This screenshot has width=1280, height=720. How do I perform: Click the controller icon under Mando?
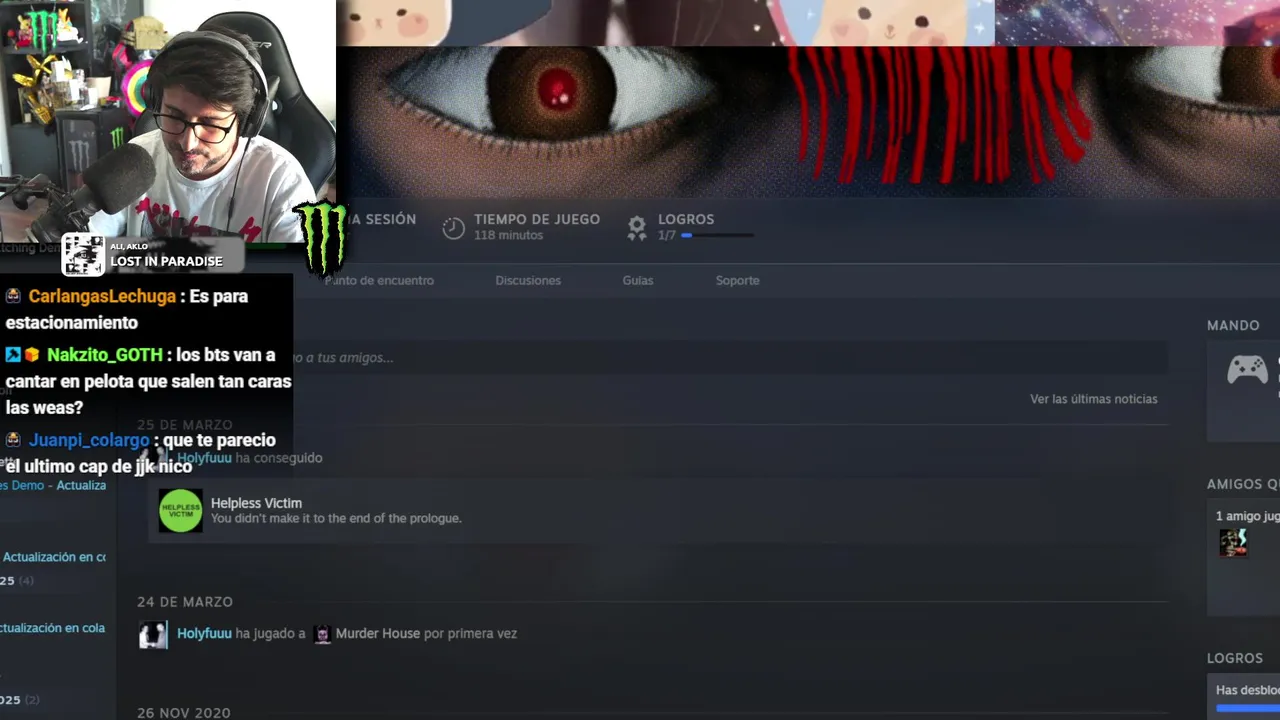(x=1247, y=370)
